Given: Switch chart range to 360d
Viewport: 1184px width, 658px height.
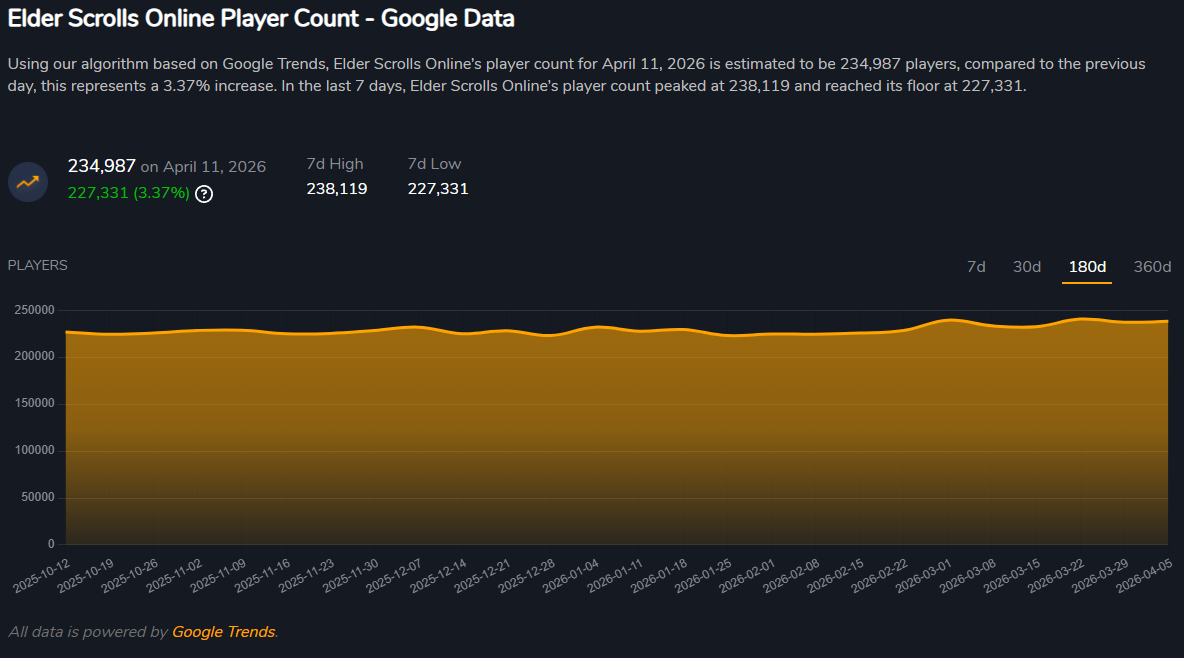Looking at the screenshot, I should (1152, 267).
